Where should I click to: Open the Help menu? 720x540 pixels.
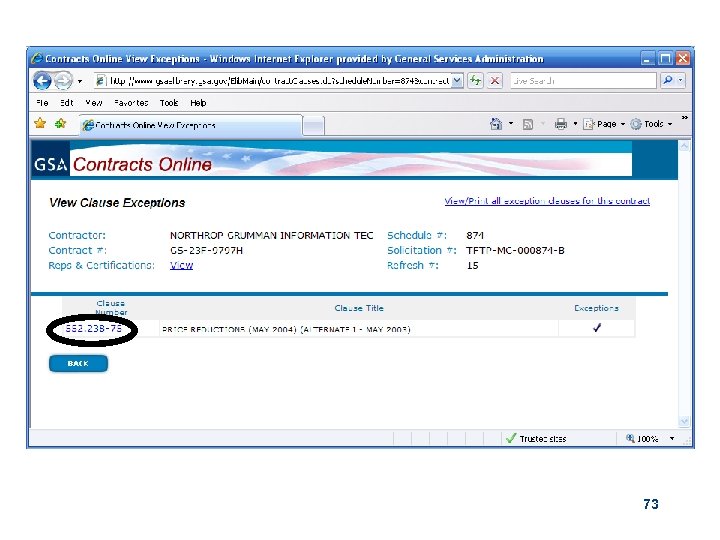(198, 103)
